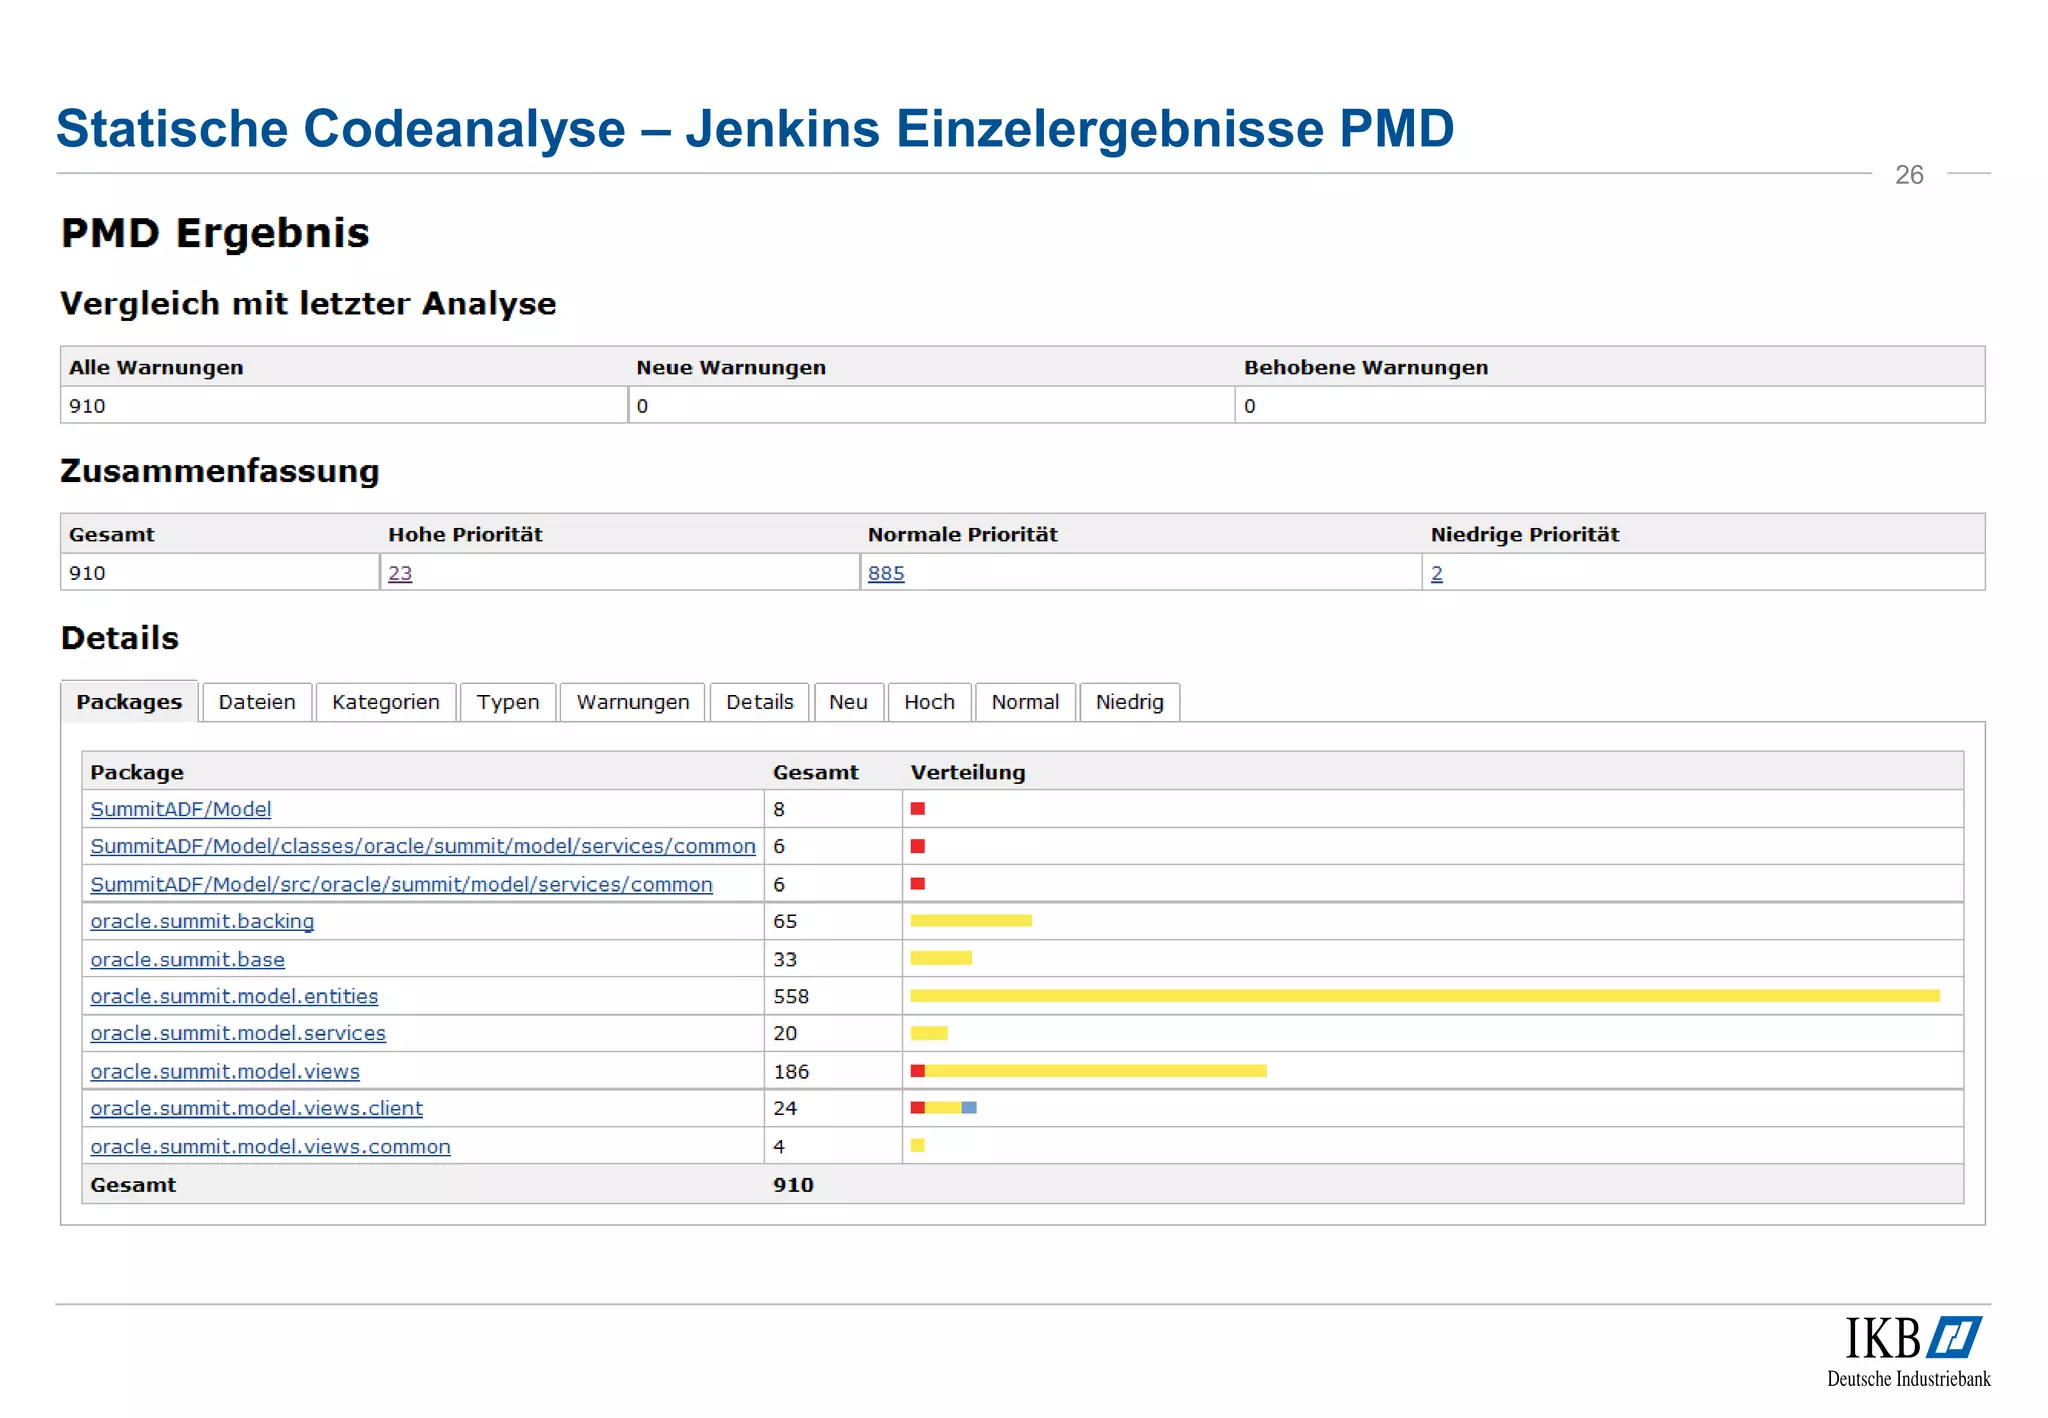Click the PMD Ergebnis heading
2048x1418 pixels.
(215, 234)
